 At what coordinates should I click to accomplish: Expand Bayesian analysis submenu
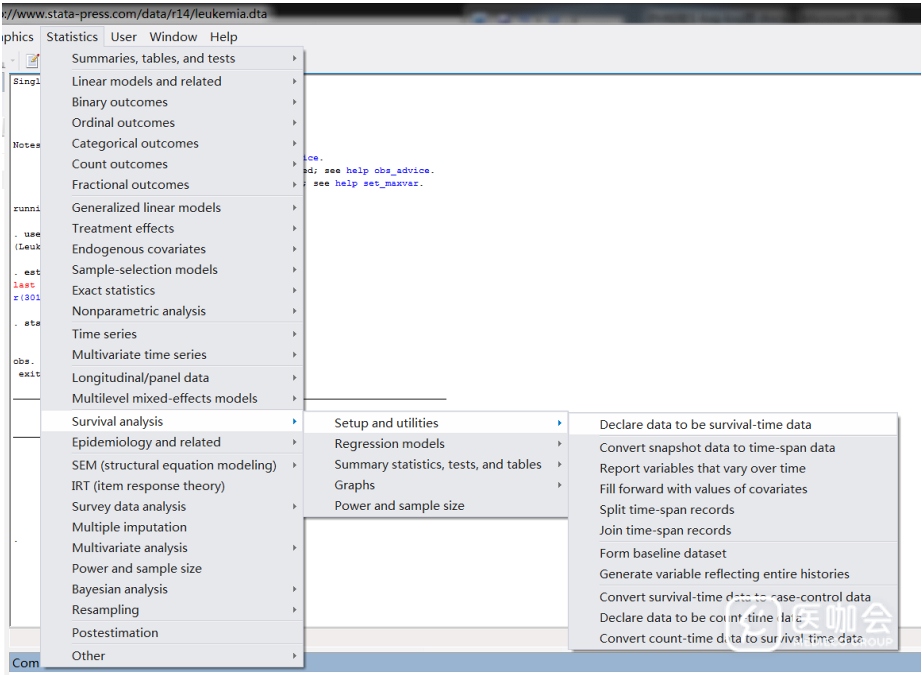[x=120, y=590]
